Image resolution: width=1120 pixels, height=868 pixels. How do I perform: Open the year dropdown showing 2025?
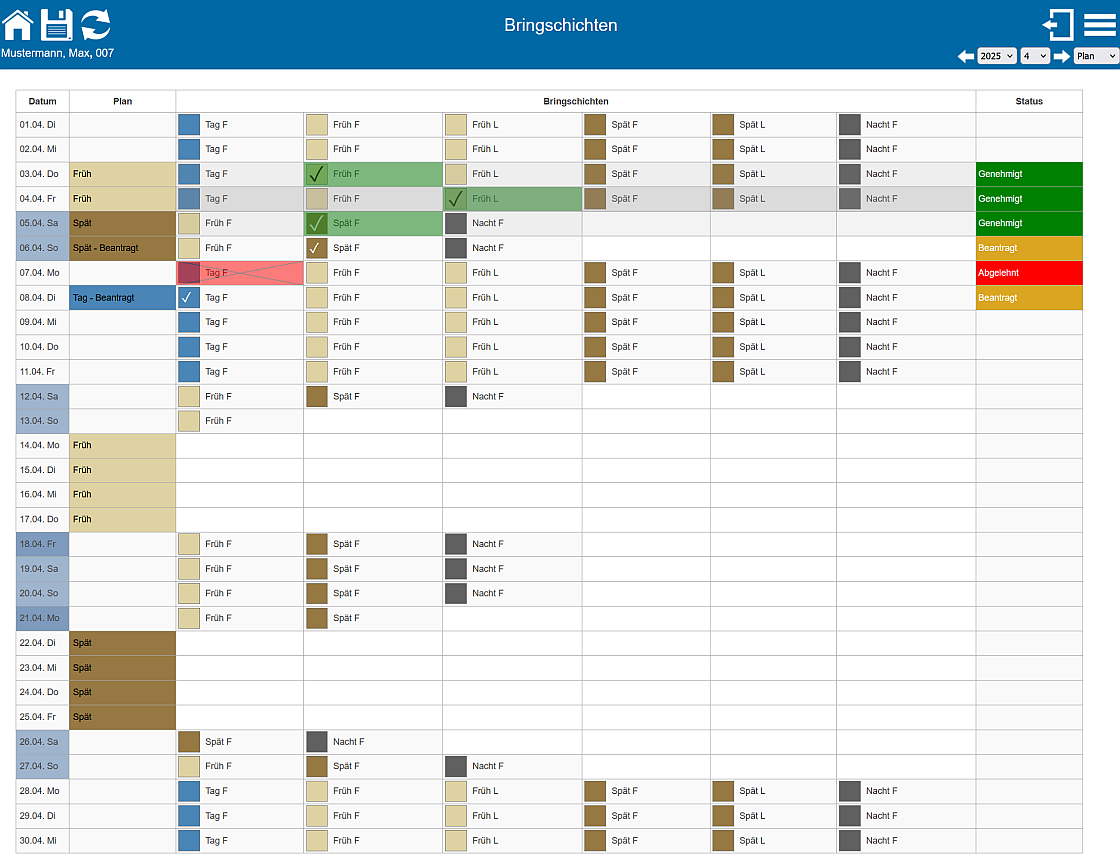996,56
